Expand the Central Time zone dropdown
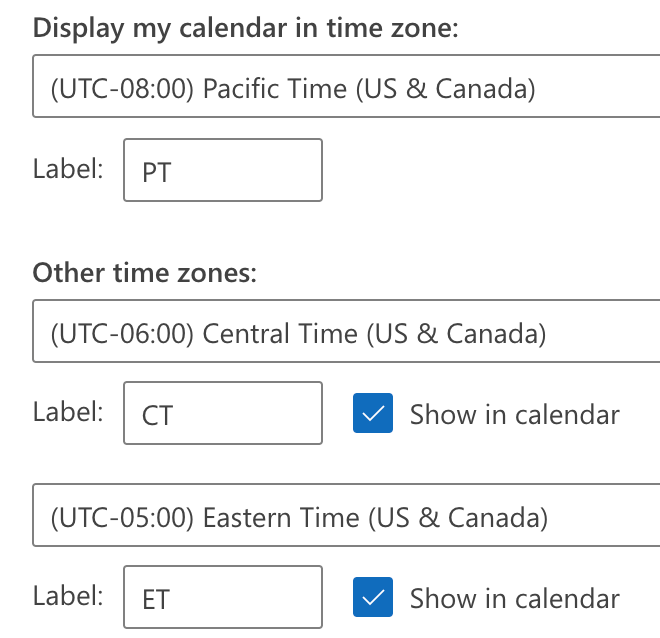The image size is (660, 638). 345,333
